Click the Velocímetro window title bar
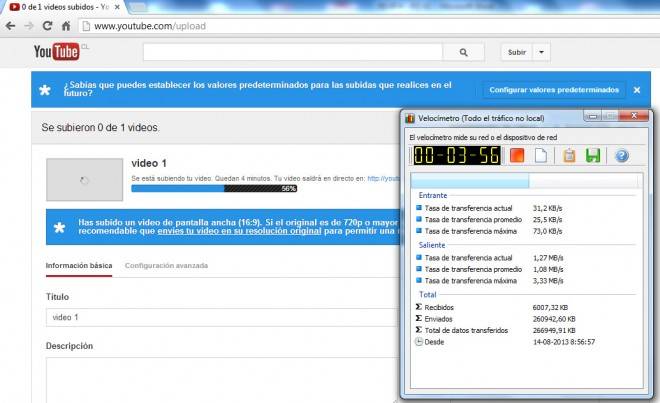 tap(492, 118)
